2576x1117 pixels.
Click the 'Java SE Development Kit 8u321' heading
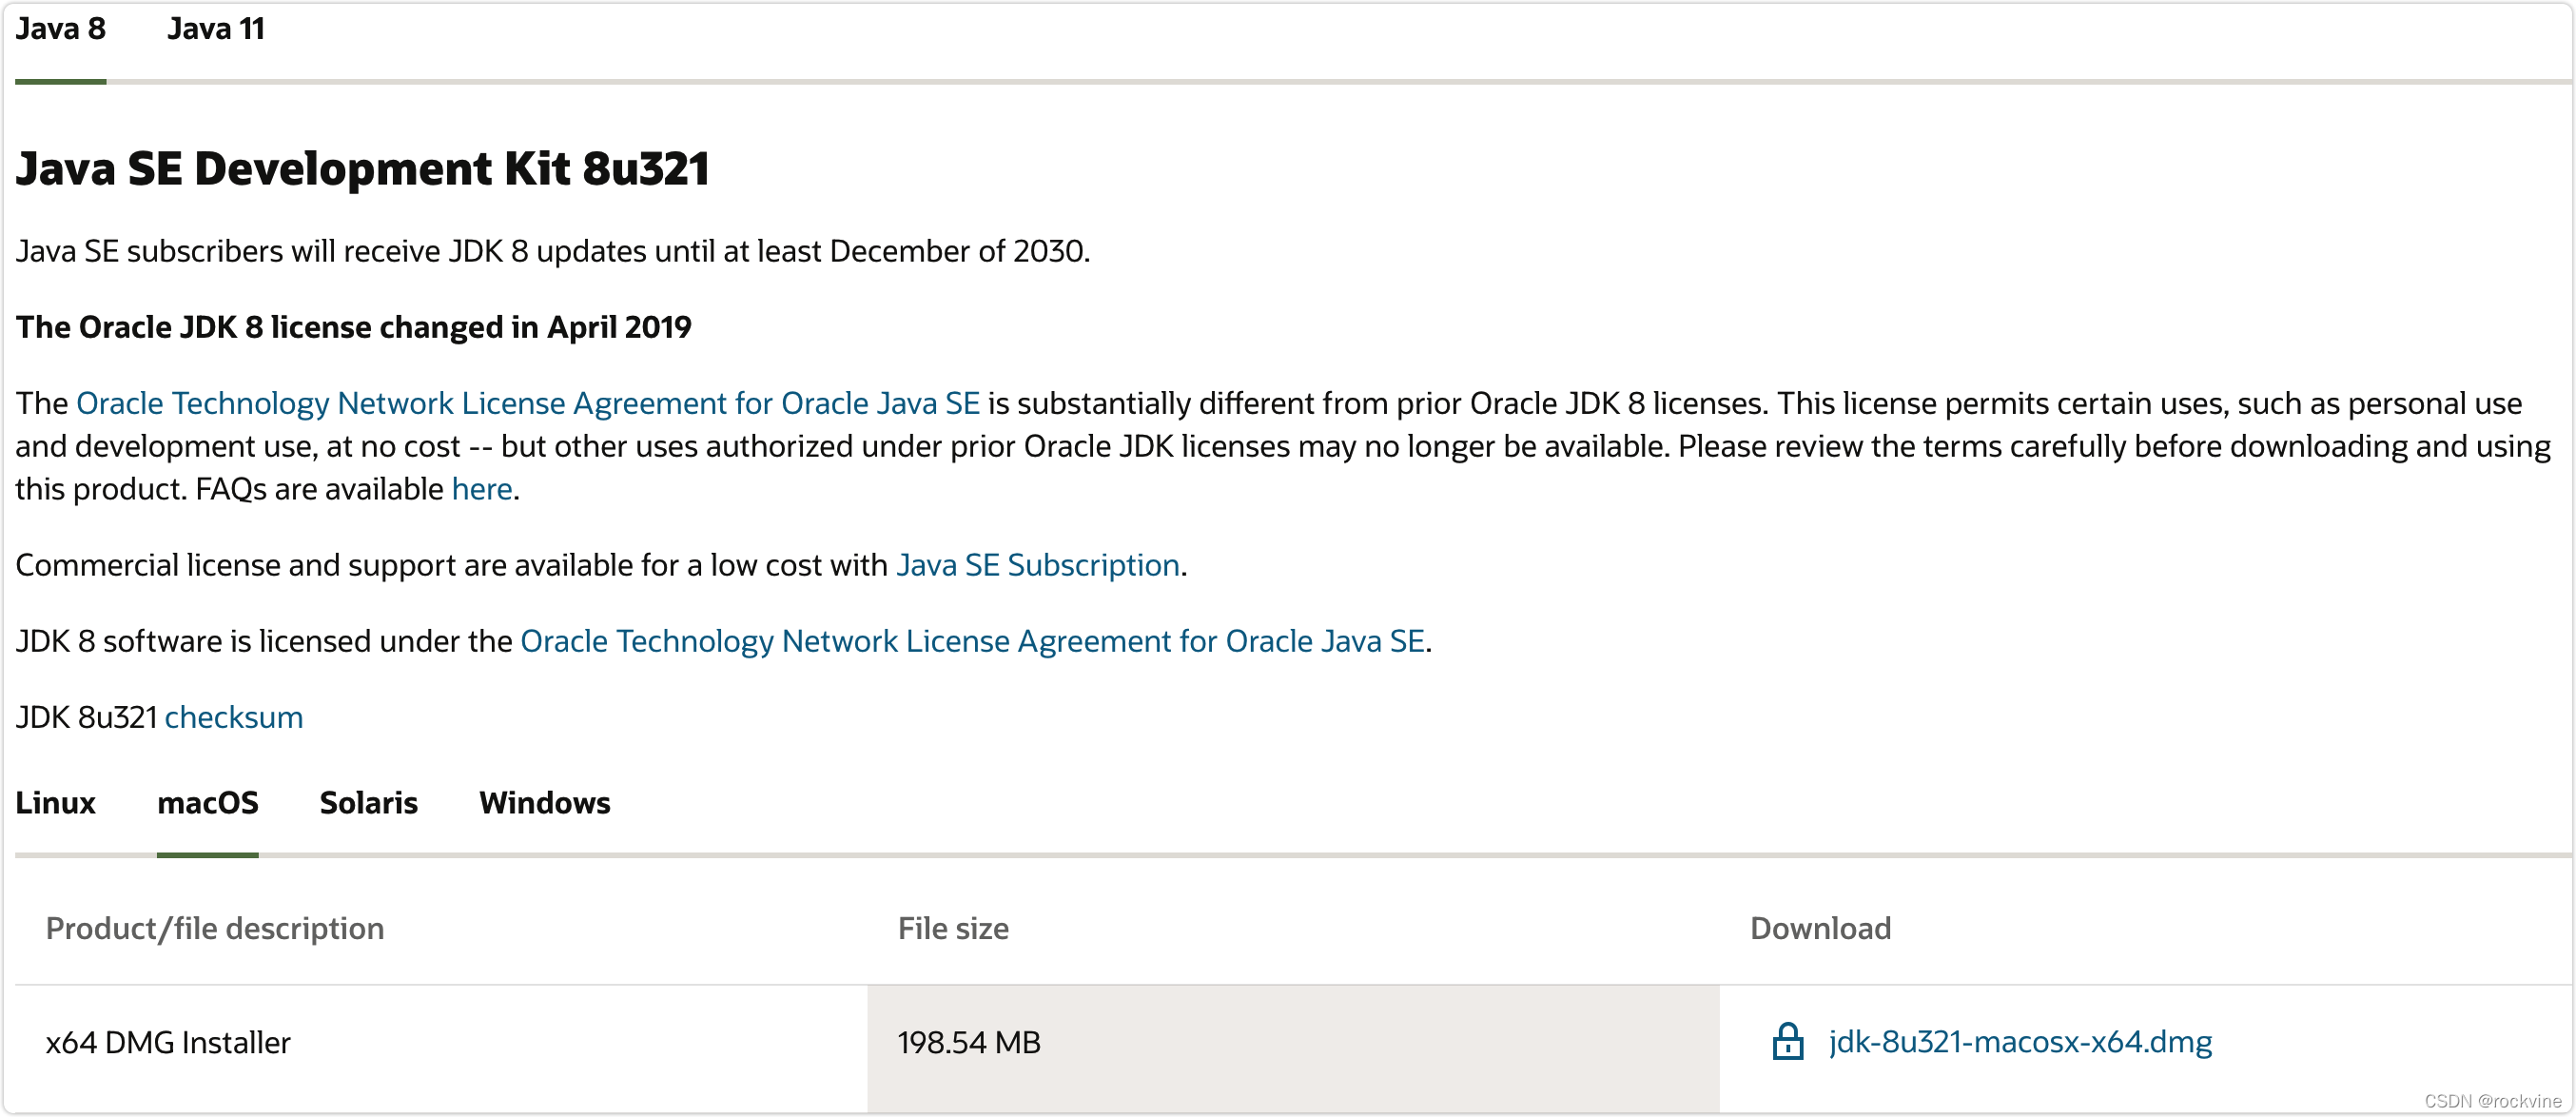point(362,168)
